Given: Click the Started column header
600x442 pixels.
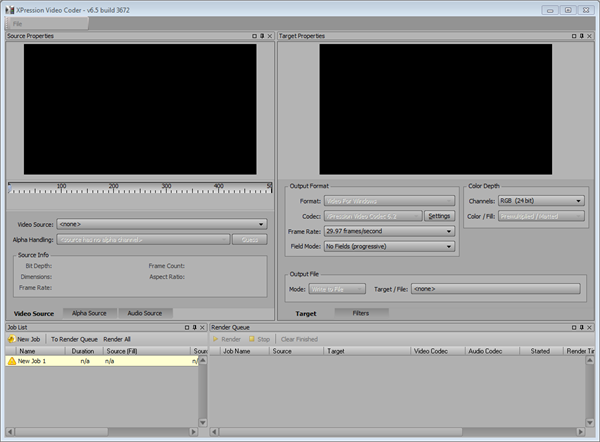Looking at the screenshot, I should point(541,351).
